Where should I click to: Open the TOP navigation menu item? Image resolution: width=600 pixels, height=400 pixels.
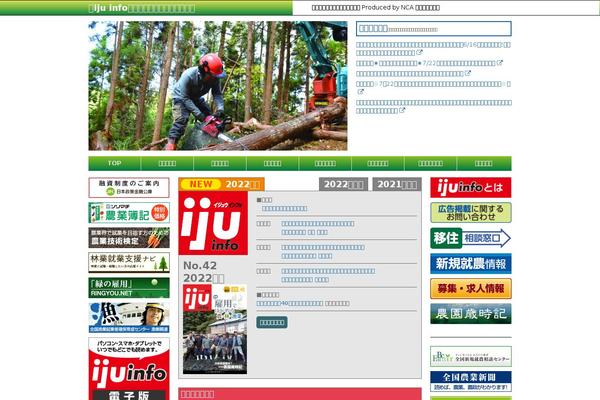coord(114,163)
